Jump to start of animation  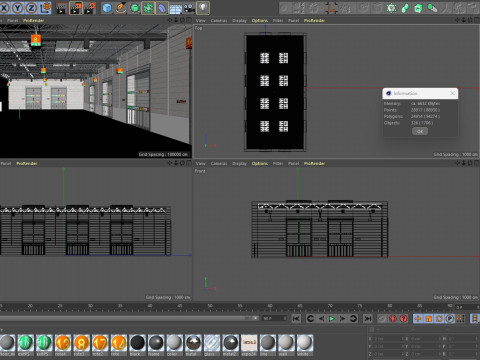296,319
